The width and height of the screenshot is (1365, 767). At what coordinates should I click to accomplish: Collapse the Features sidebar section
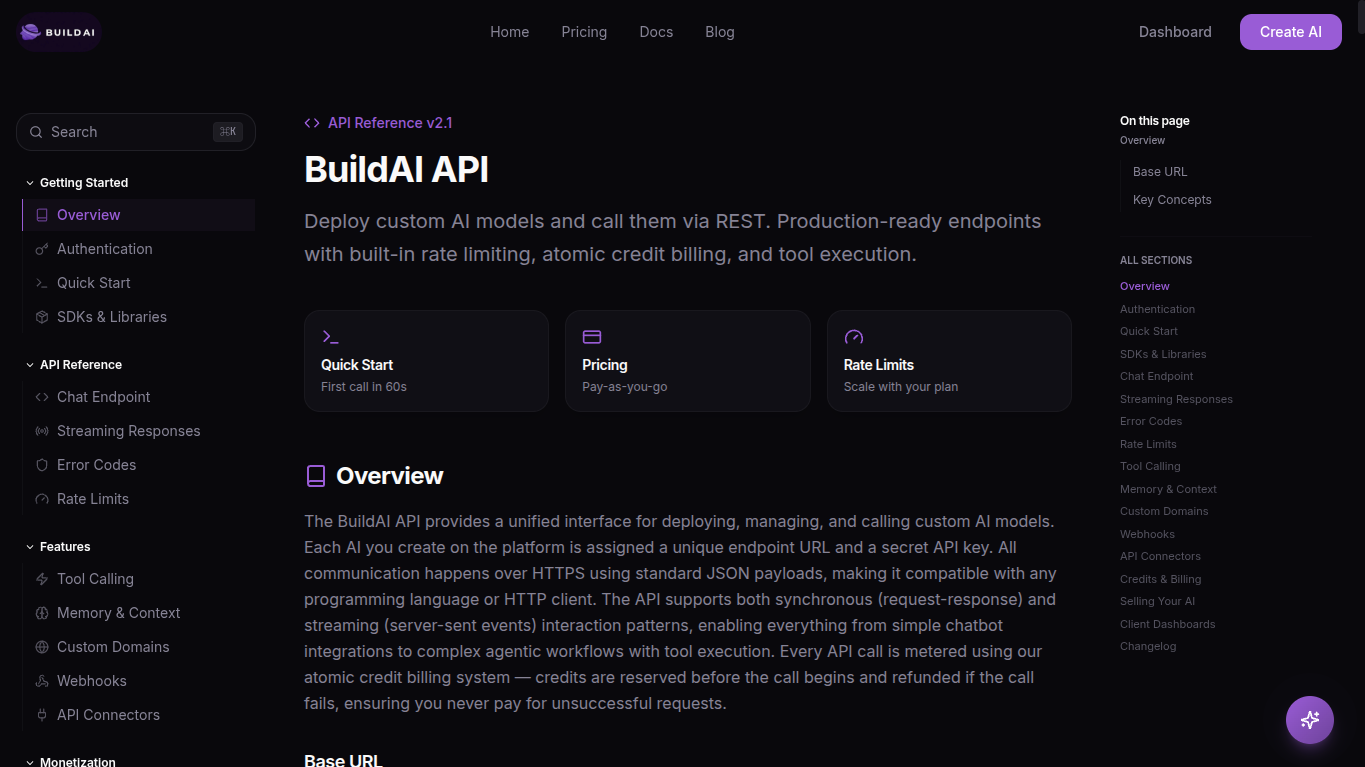57,547
